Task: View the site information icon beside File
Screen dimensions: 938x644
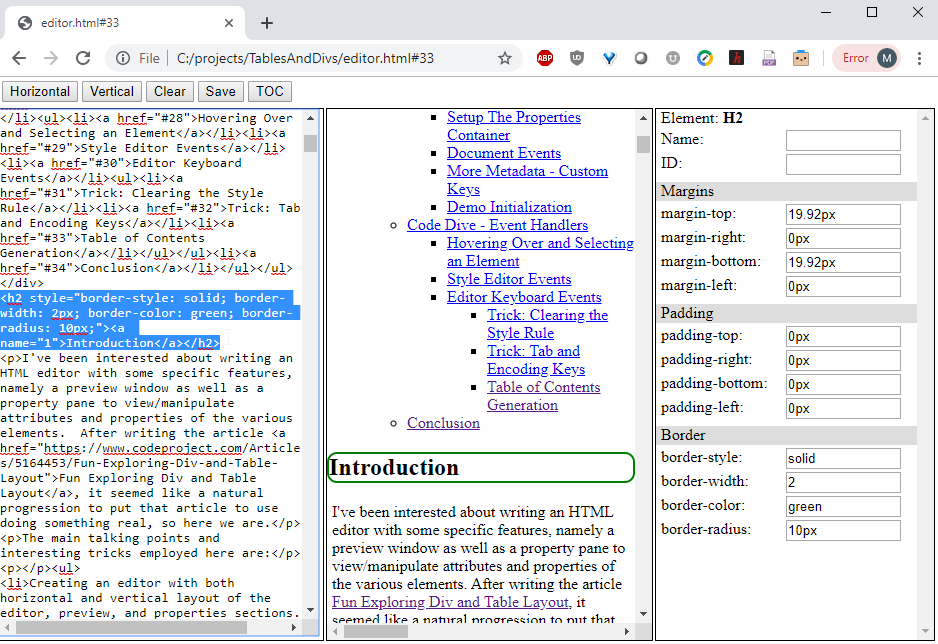Action: click(123, 58)
